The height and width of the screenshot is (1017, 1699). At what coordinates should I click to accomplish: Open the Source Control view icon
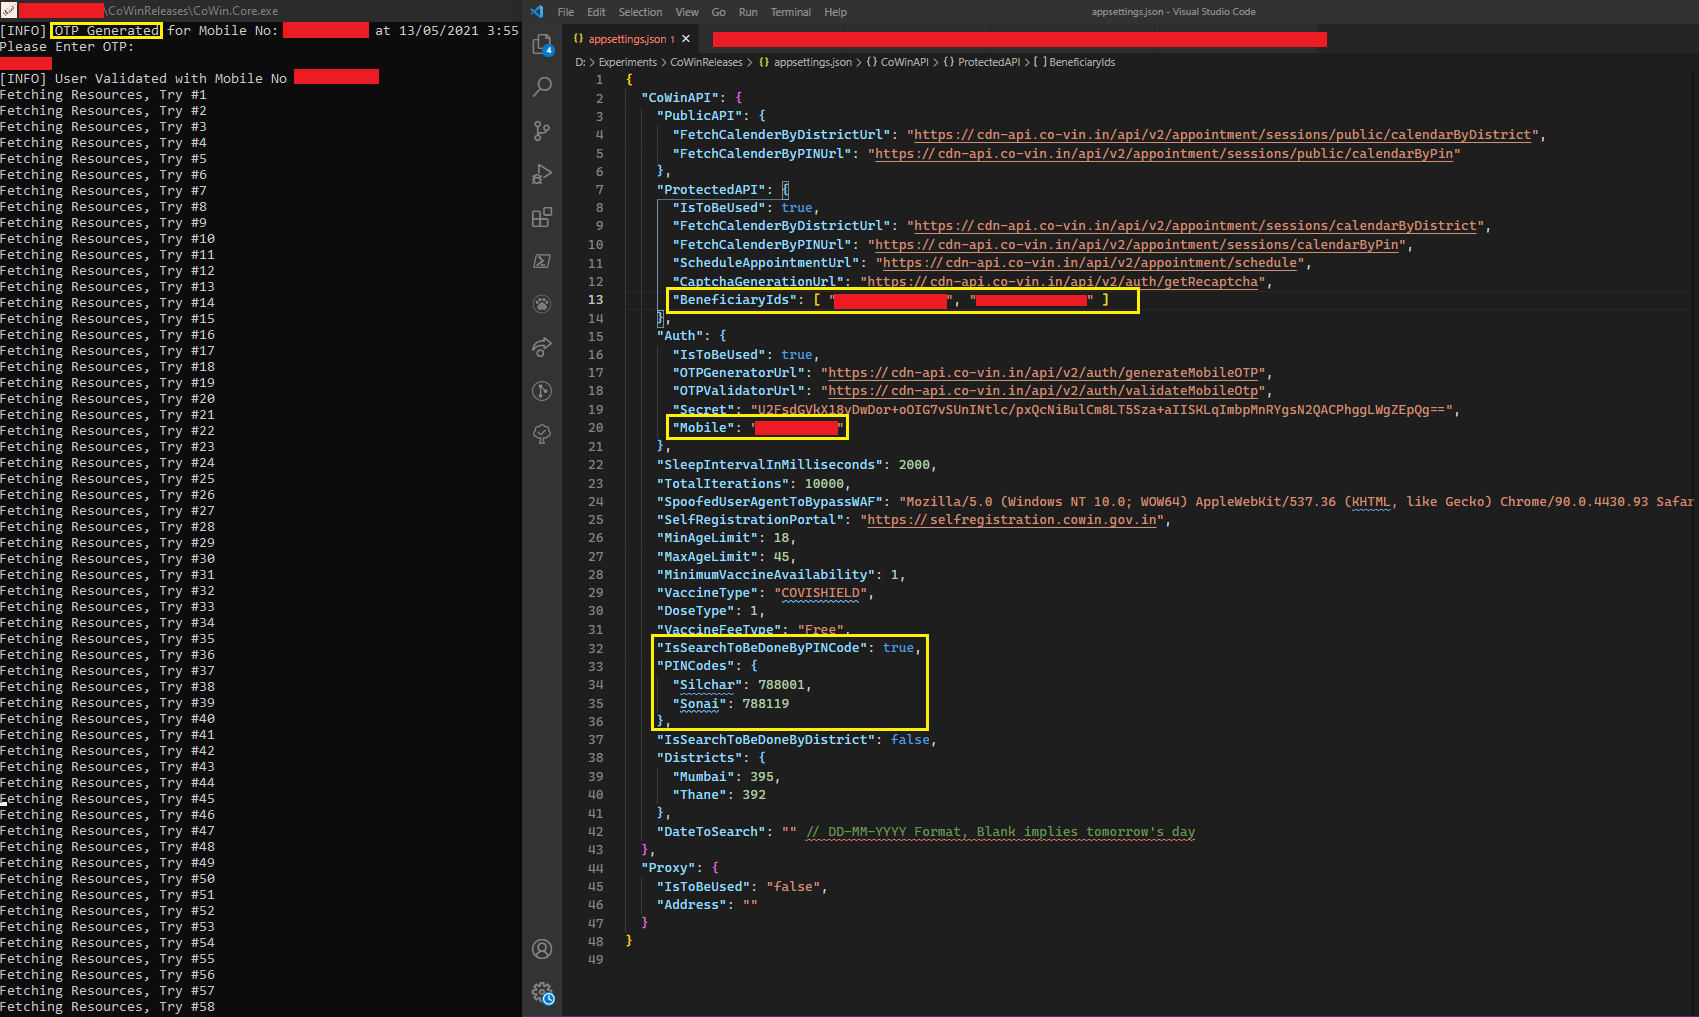(x=542, y=131)
